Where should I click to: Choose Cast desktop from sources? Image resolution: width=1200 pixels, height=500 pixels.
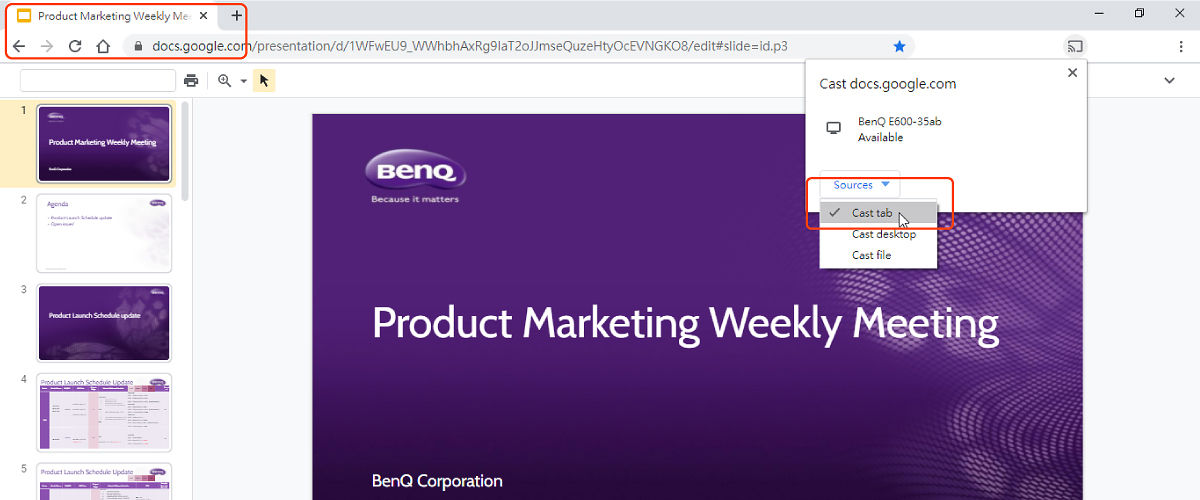click(x=883, y=234)
